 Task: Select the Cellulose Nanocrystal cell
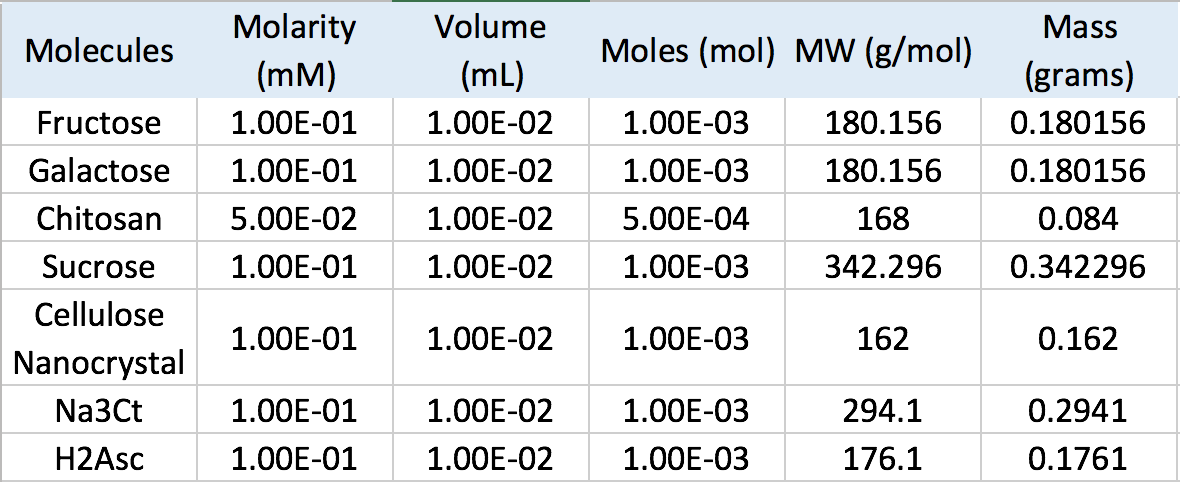99,339
